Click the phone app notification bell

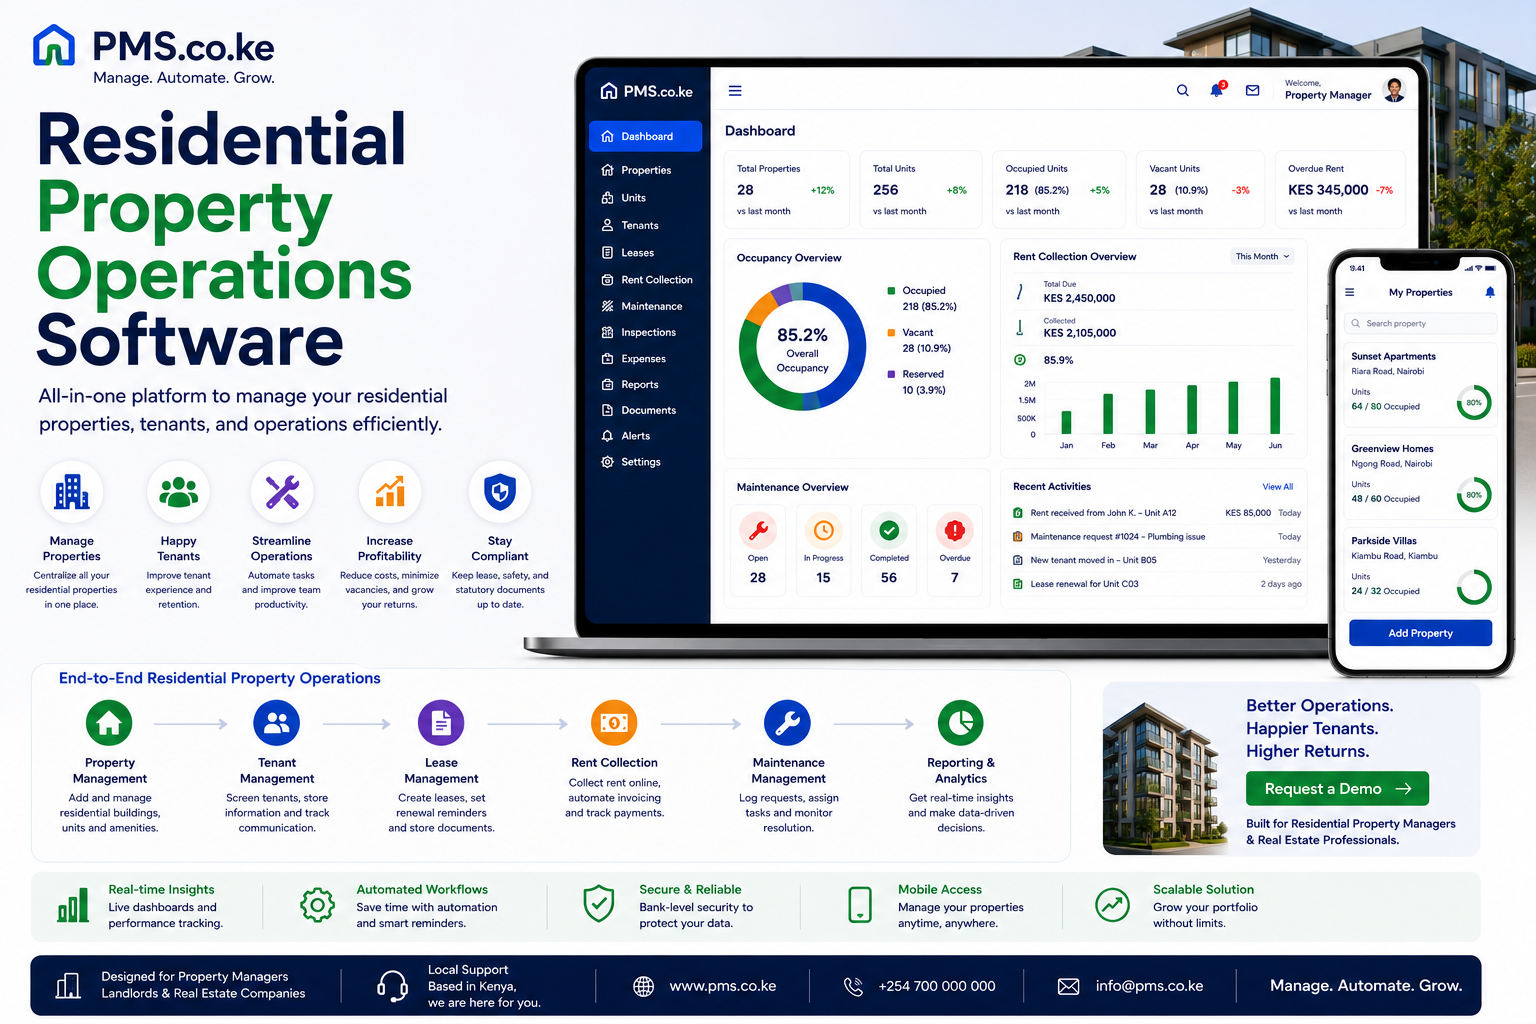pos(1490,292)
